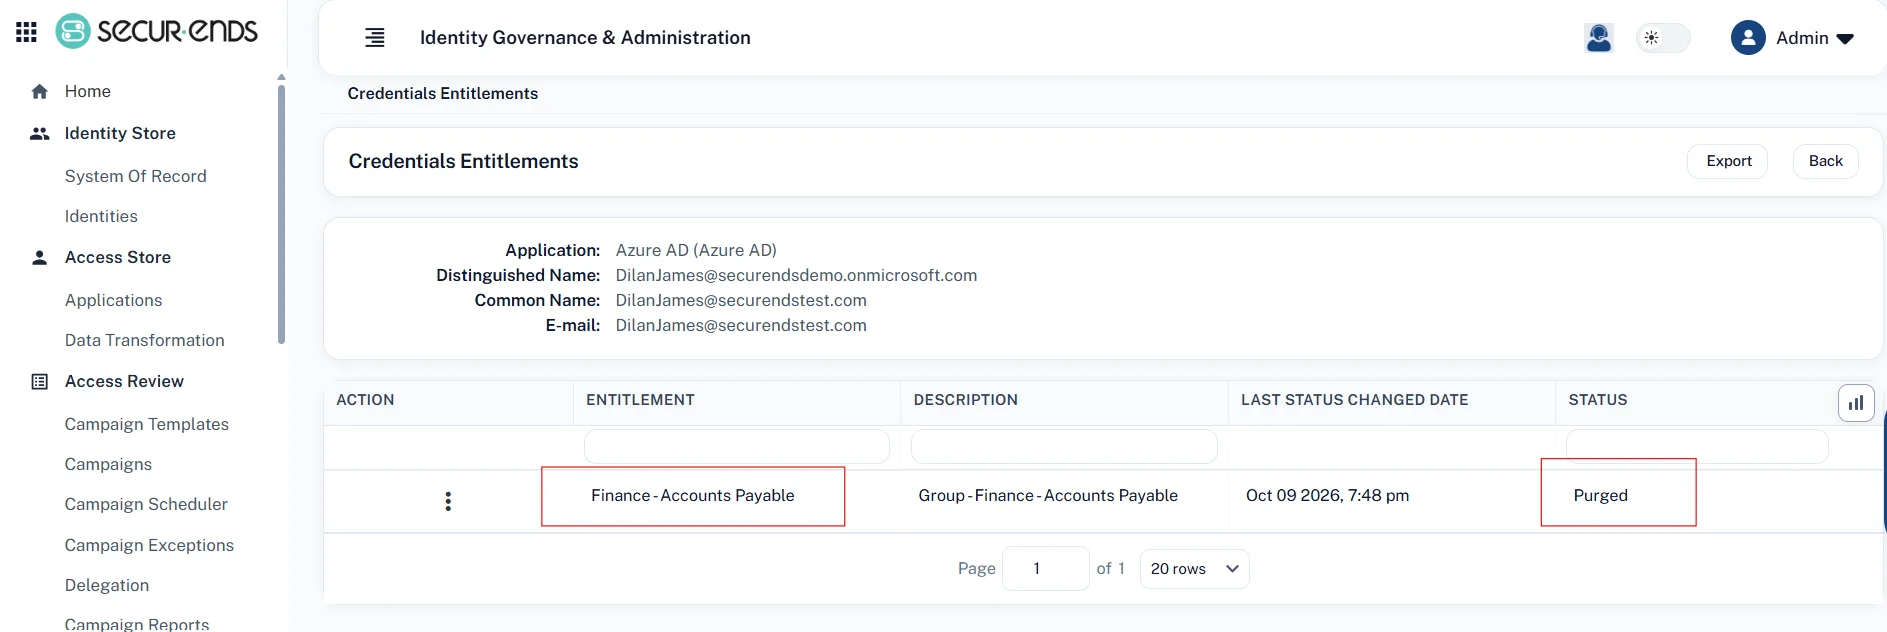
Task: Click the Back button
Action: tap(1826, 161)
